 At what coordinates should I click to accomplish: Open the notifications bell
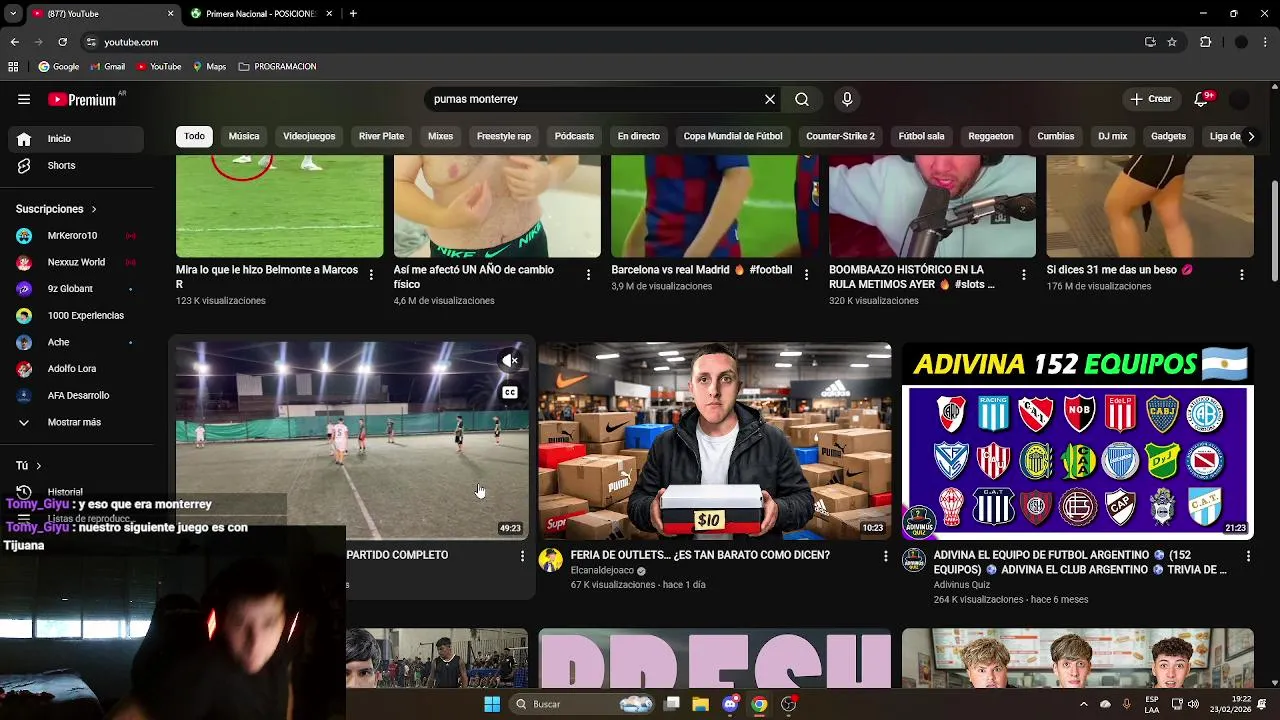pos(1201,99)
